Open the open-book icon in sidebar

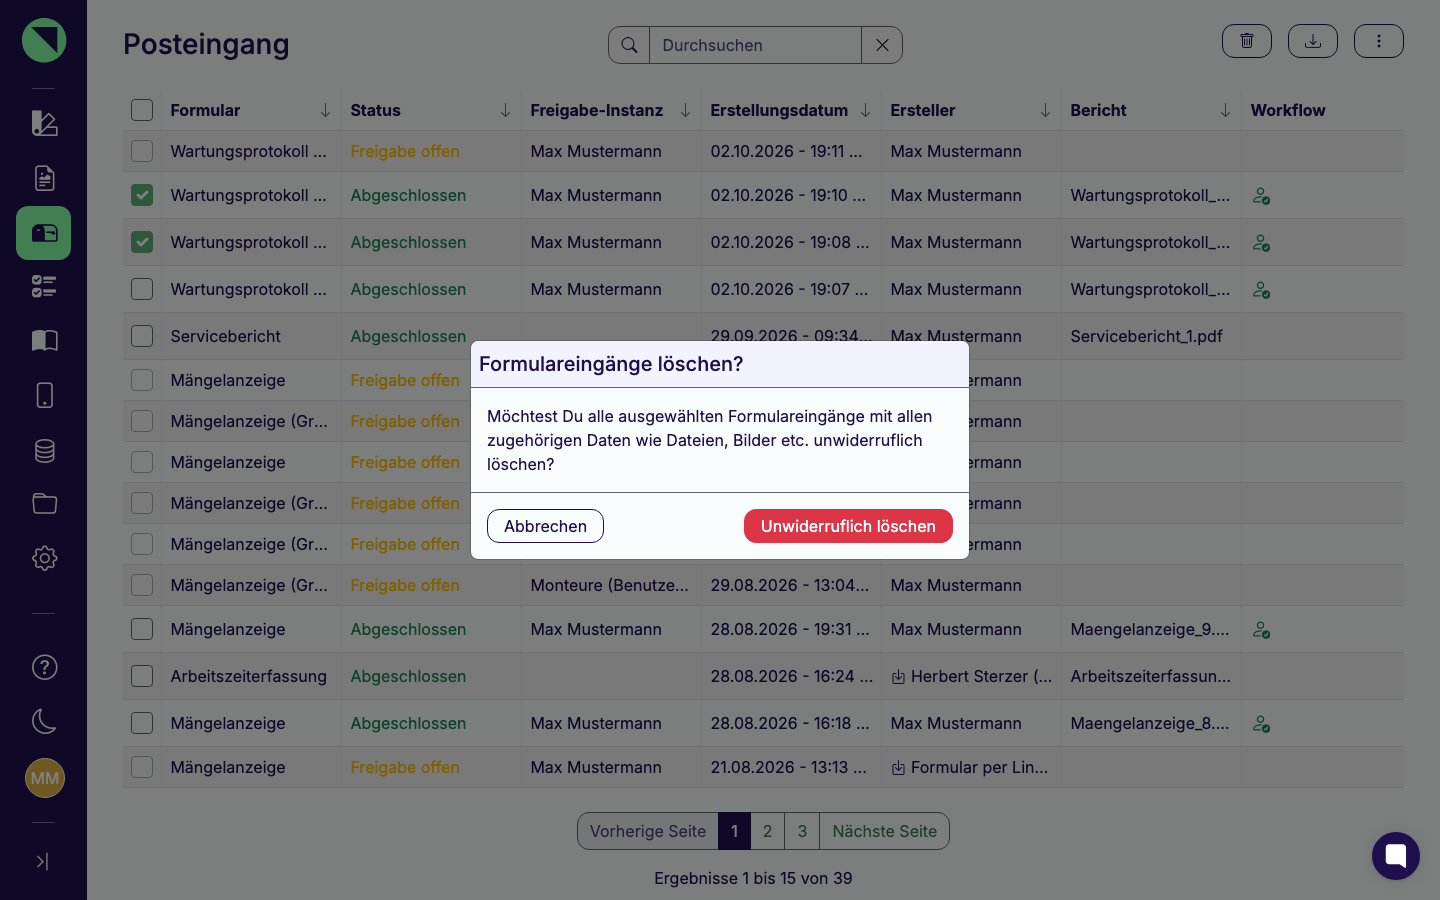point(44,340)
